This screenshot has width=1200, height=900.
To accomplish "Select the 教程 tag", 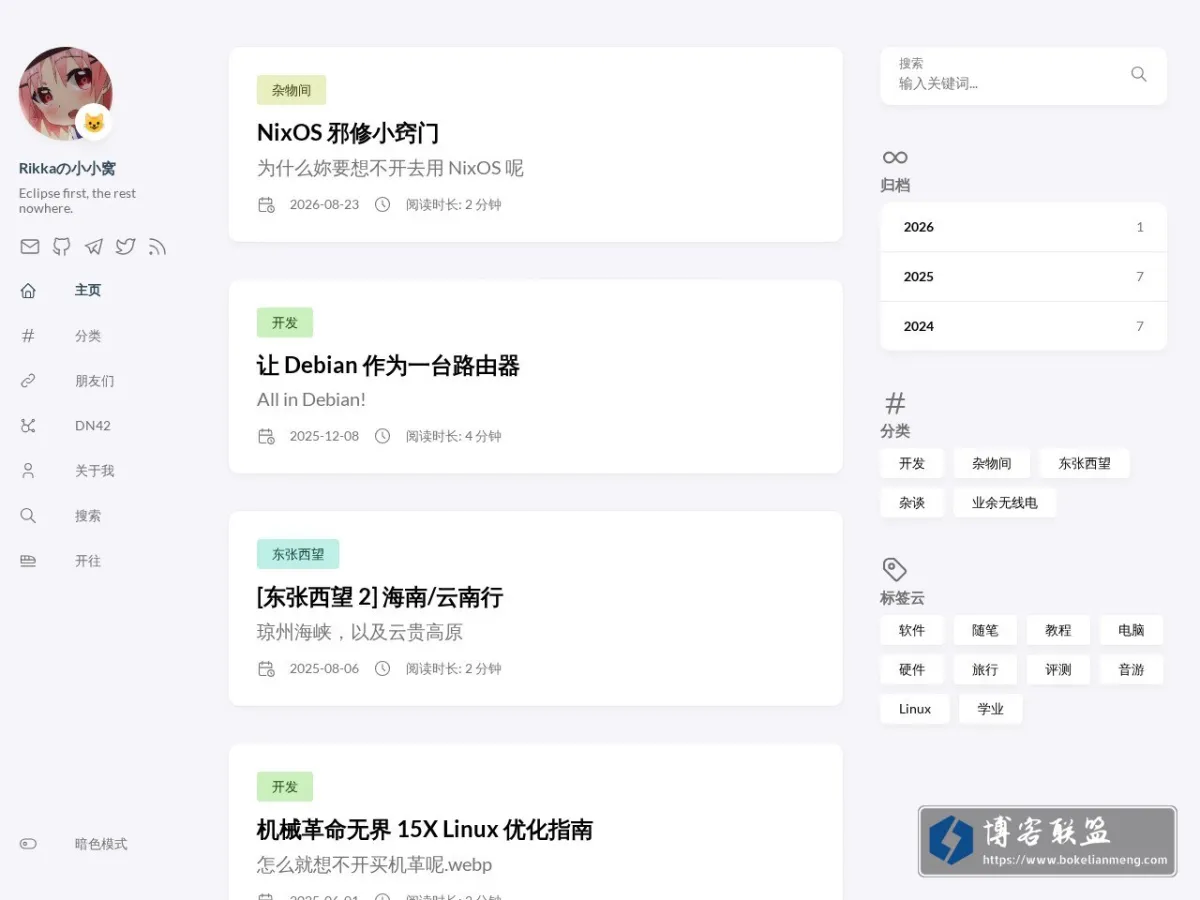I will (x=1058, y=630).
